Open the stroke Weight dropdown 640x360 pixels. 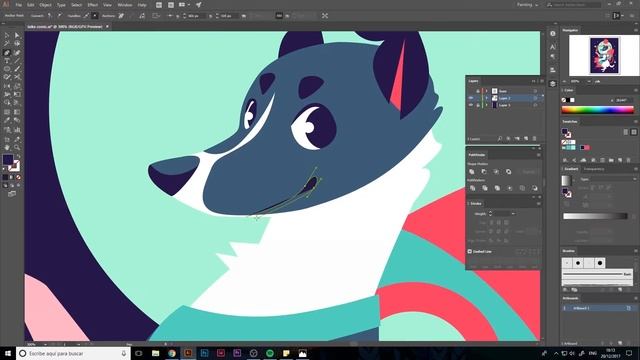(x=513, y=214)
